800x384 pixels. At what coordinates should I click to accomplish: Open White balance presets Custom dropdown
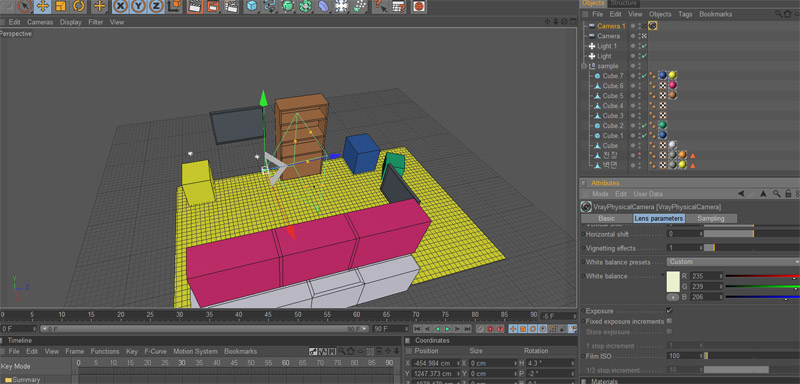[x=733, y=262]
